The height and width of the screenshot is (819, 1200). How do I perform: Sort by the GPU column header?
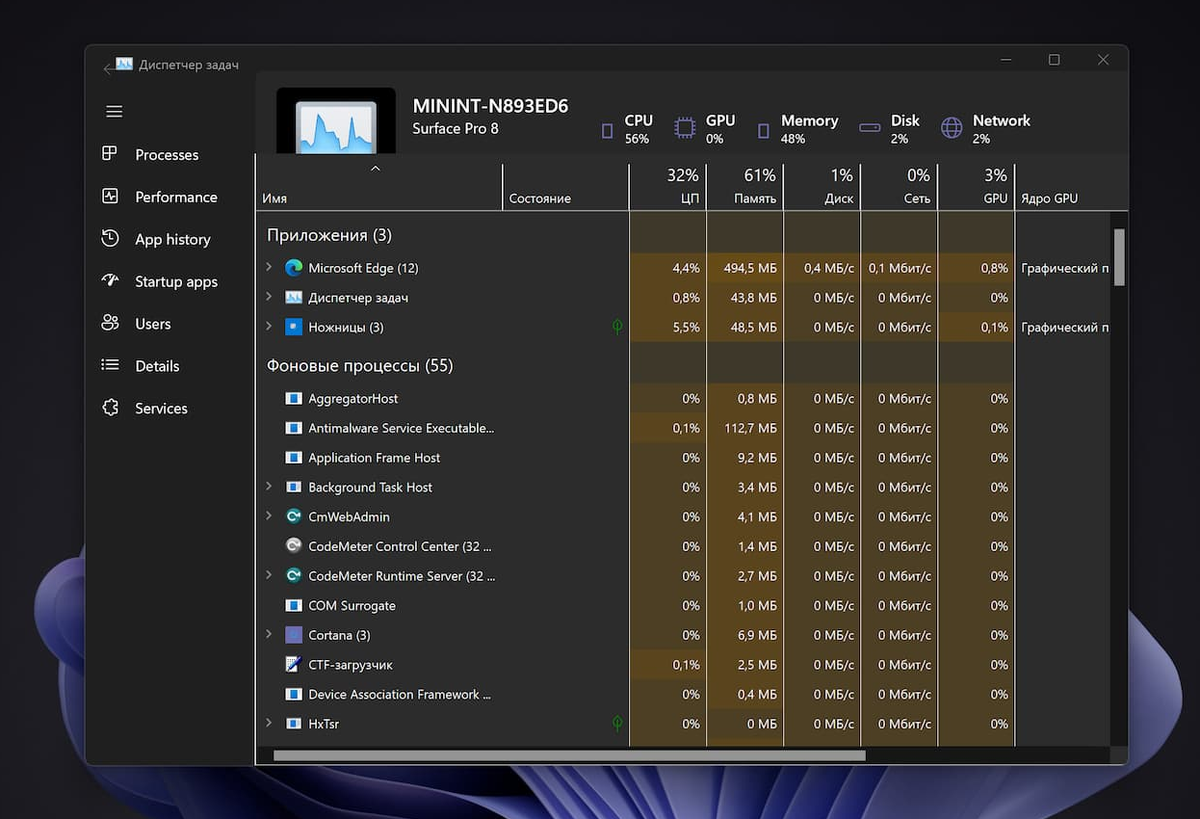click(976, 187)
